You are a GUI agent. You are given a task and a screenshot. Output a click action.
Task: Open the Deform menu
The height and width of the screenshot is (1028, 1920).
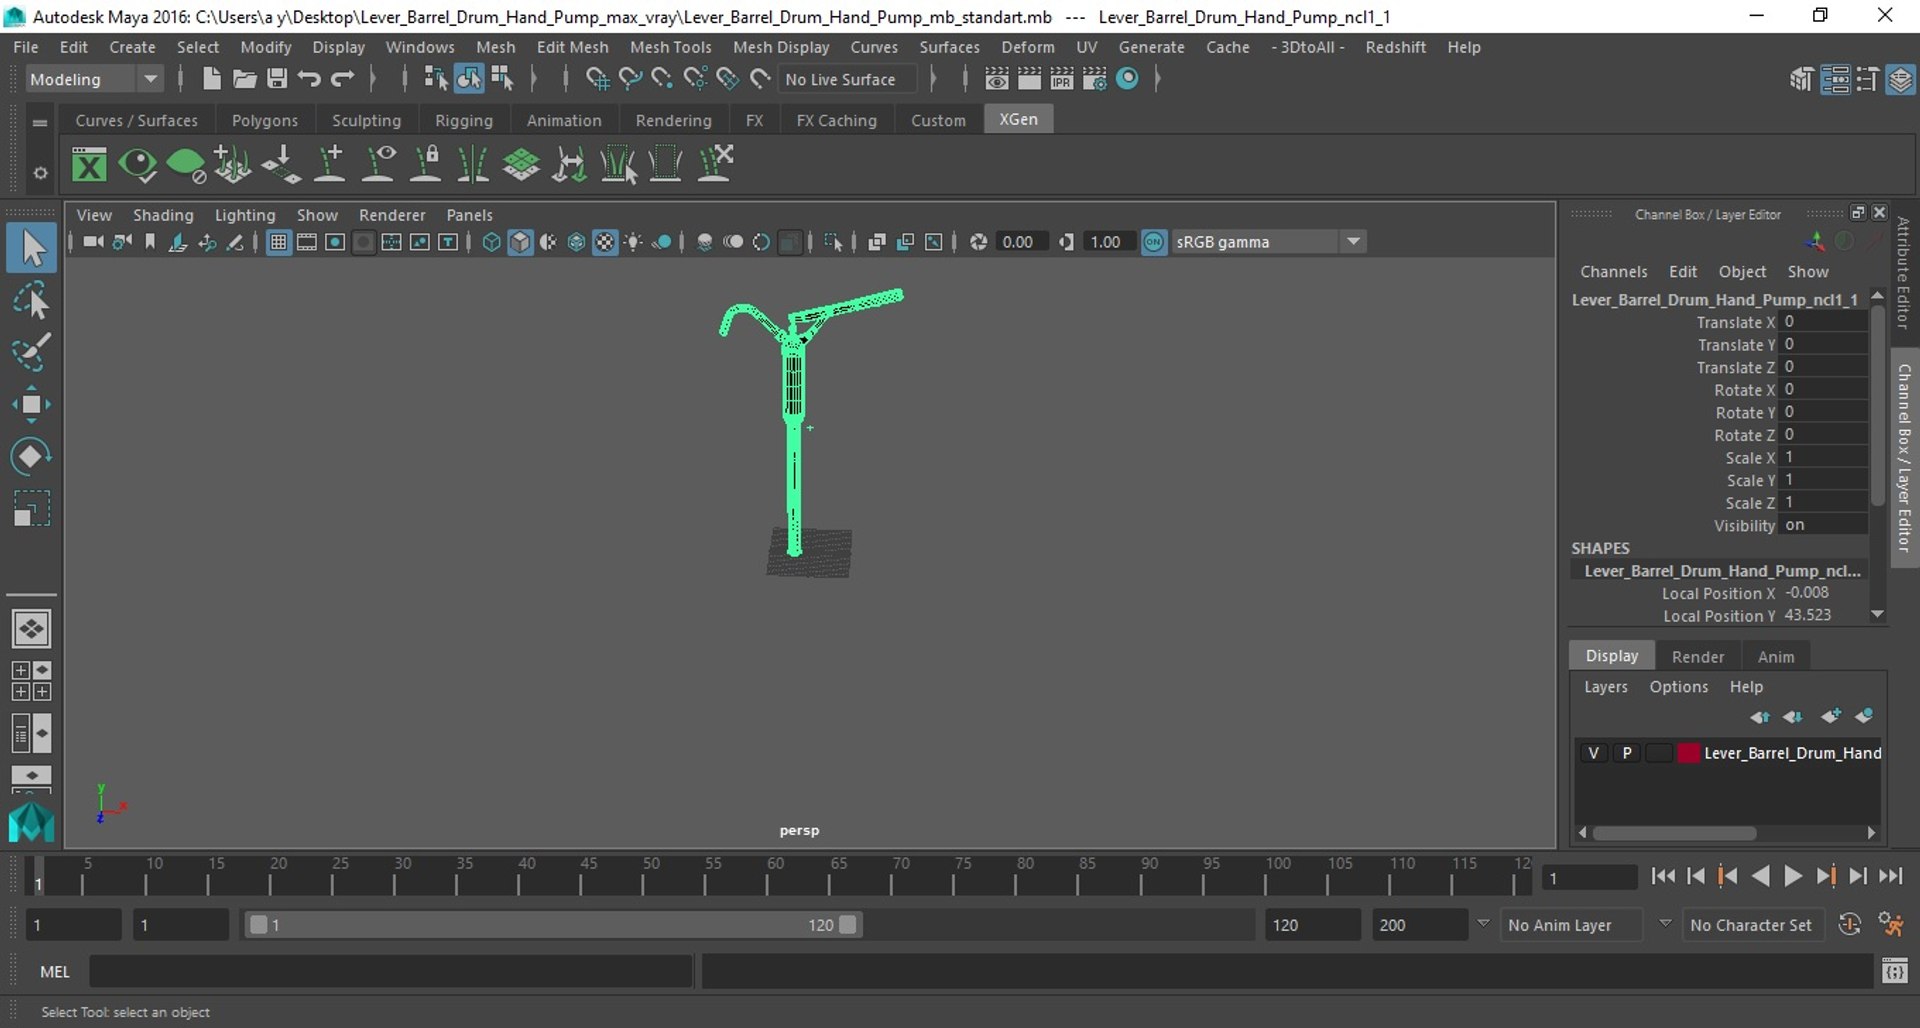coord(1028,47)
